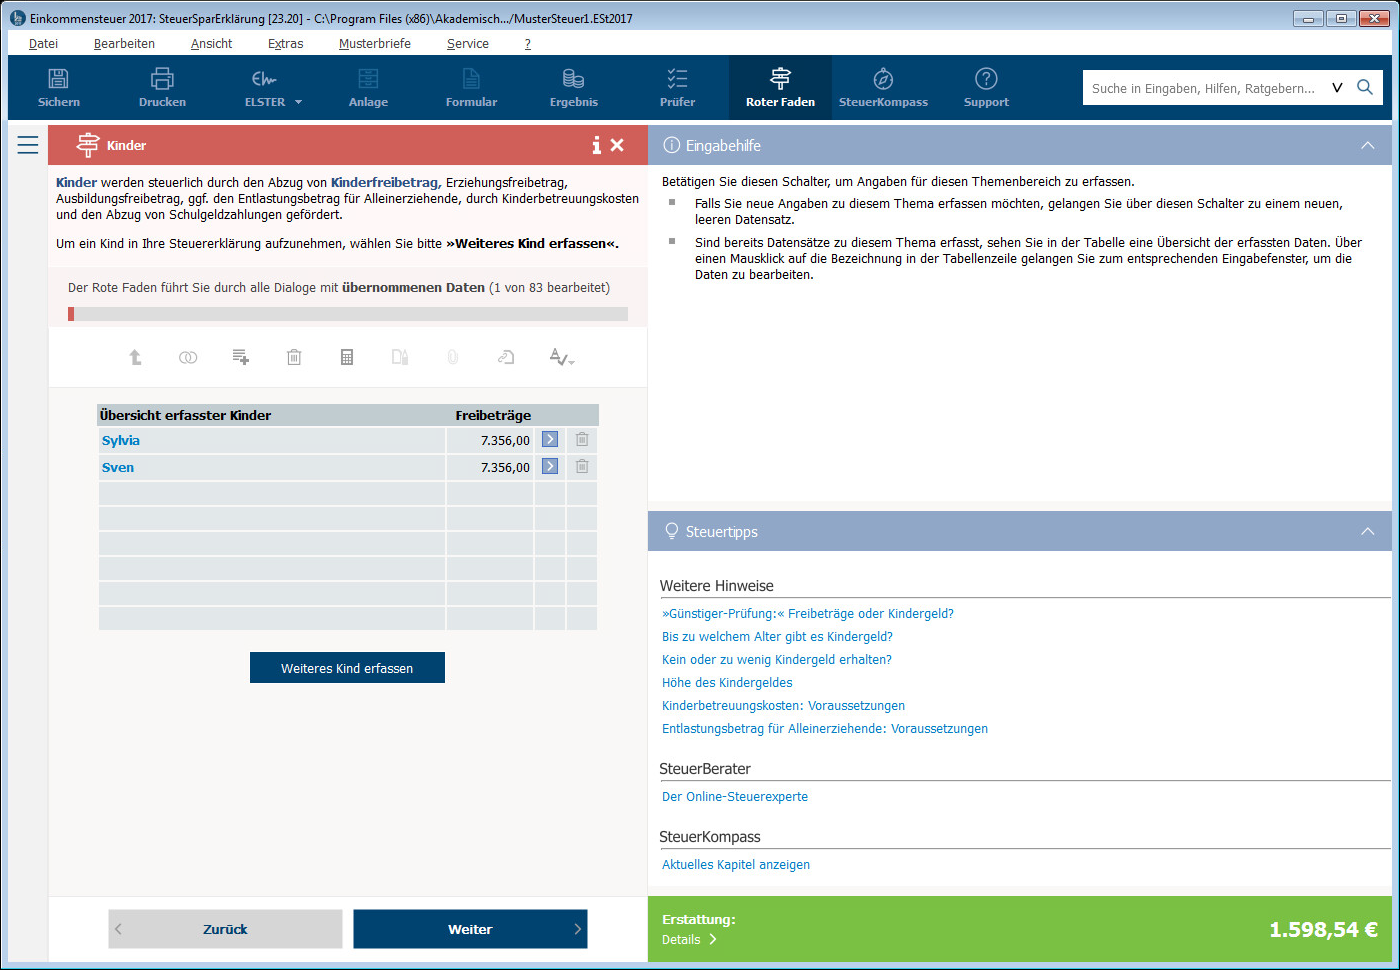Click the Sylvia child entry
This screenshot has height=970, width=1400.
click(x=121, y=441)
